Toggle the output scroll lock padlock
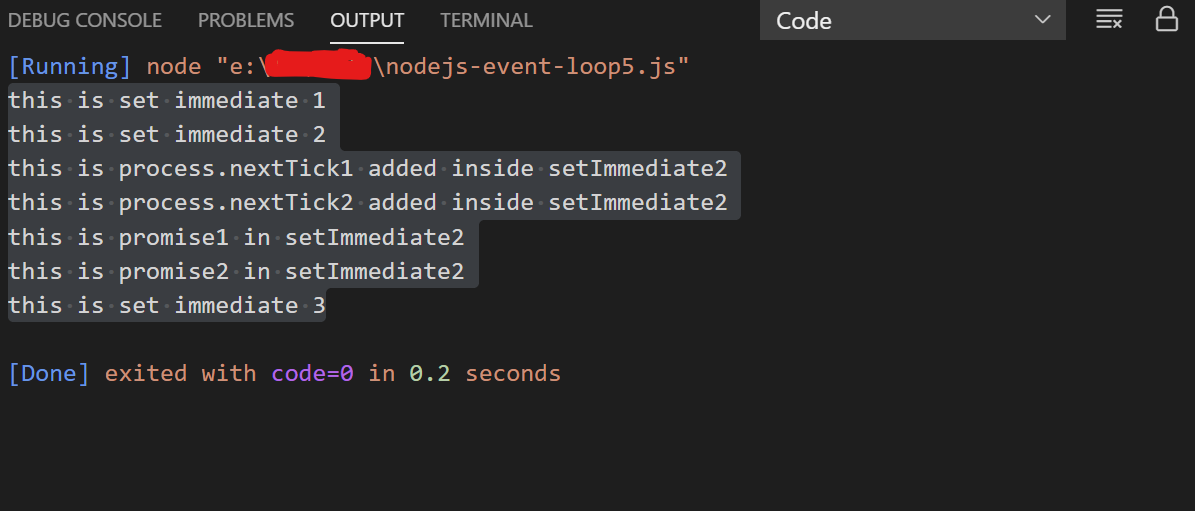This screenshot has height=511, width=1195. (x=1167, y=19)
